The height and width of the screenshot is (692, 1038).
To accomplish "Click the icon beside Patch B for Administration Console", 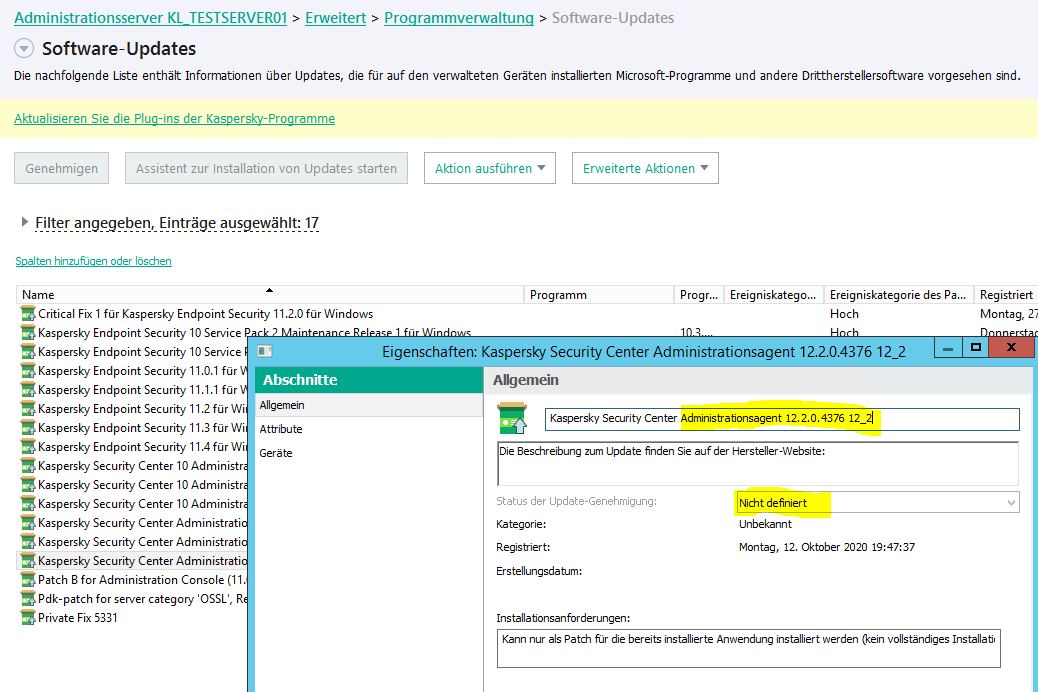I will click(x=28, y=580).
